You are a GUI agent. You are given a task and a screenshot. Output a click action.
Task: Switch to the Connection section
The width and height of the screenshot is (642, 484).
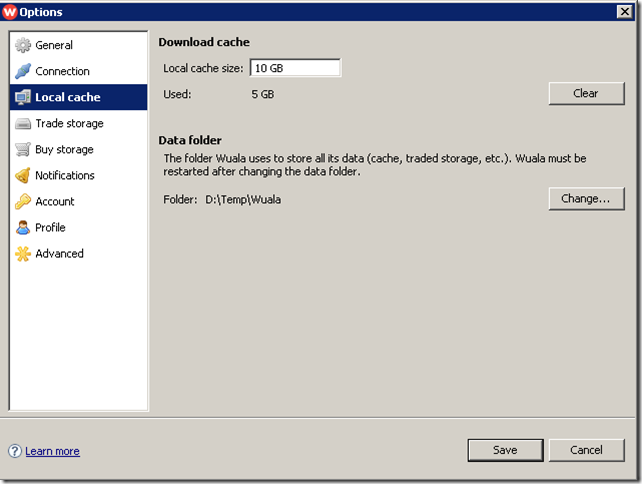(x=78, y=71)
